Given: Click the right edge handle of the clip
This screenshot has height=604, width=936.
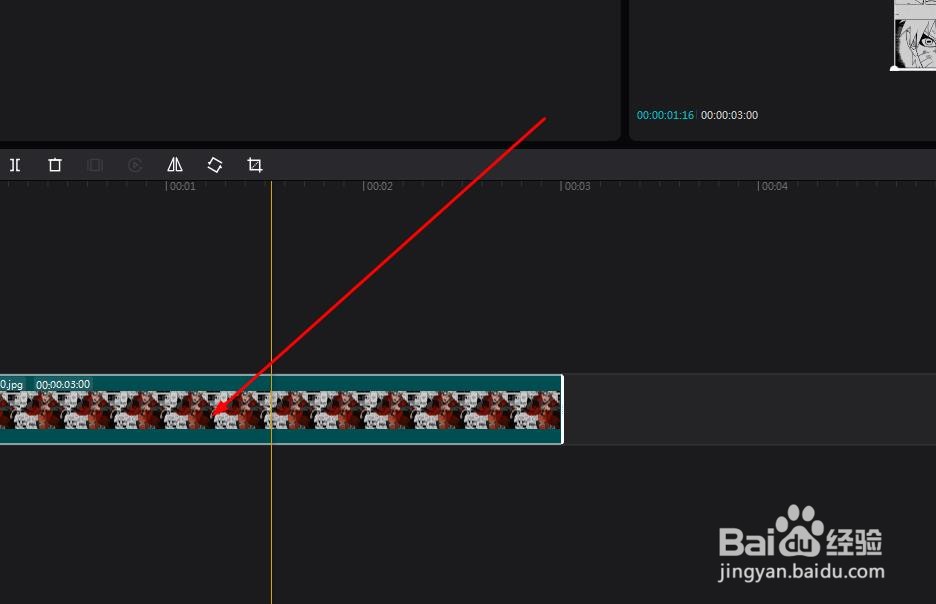Looking at the screenshot, I should (x=562, y=409).
